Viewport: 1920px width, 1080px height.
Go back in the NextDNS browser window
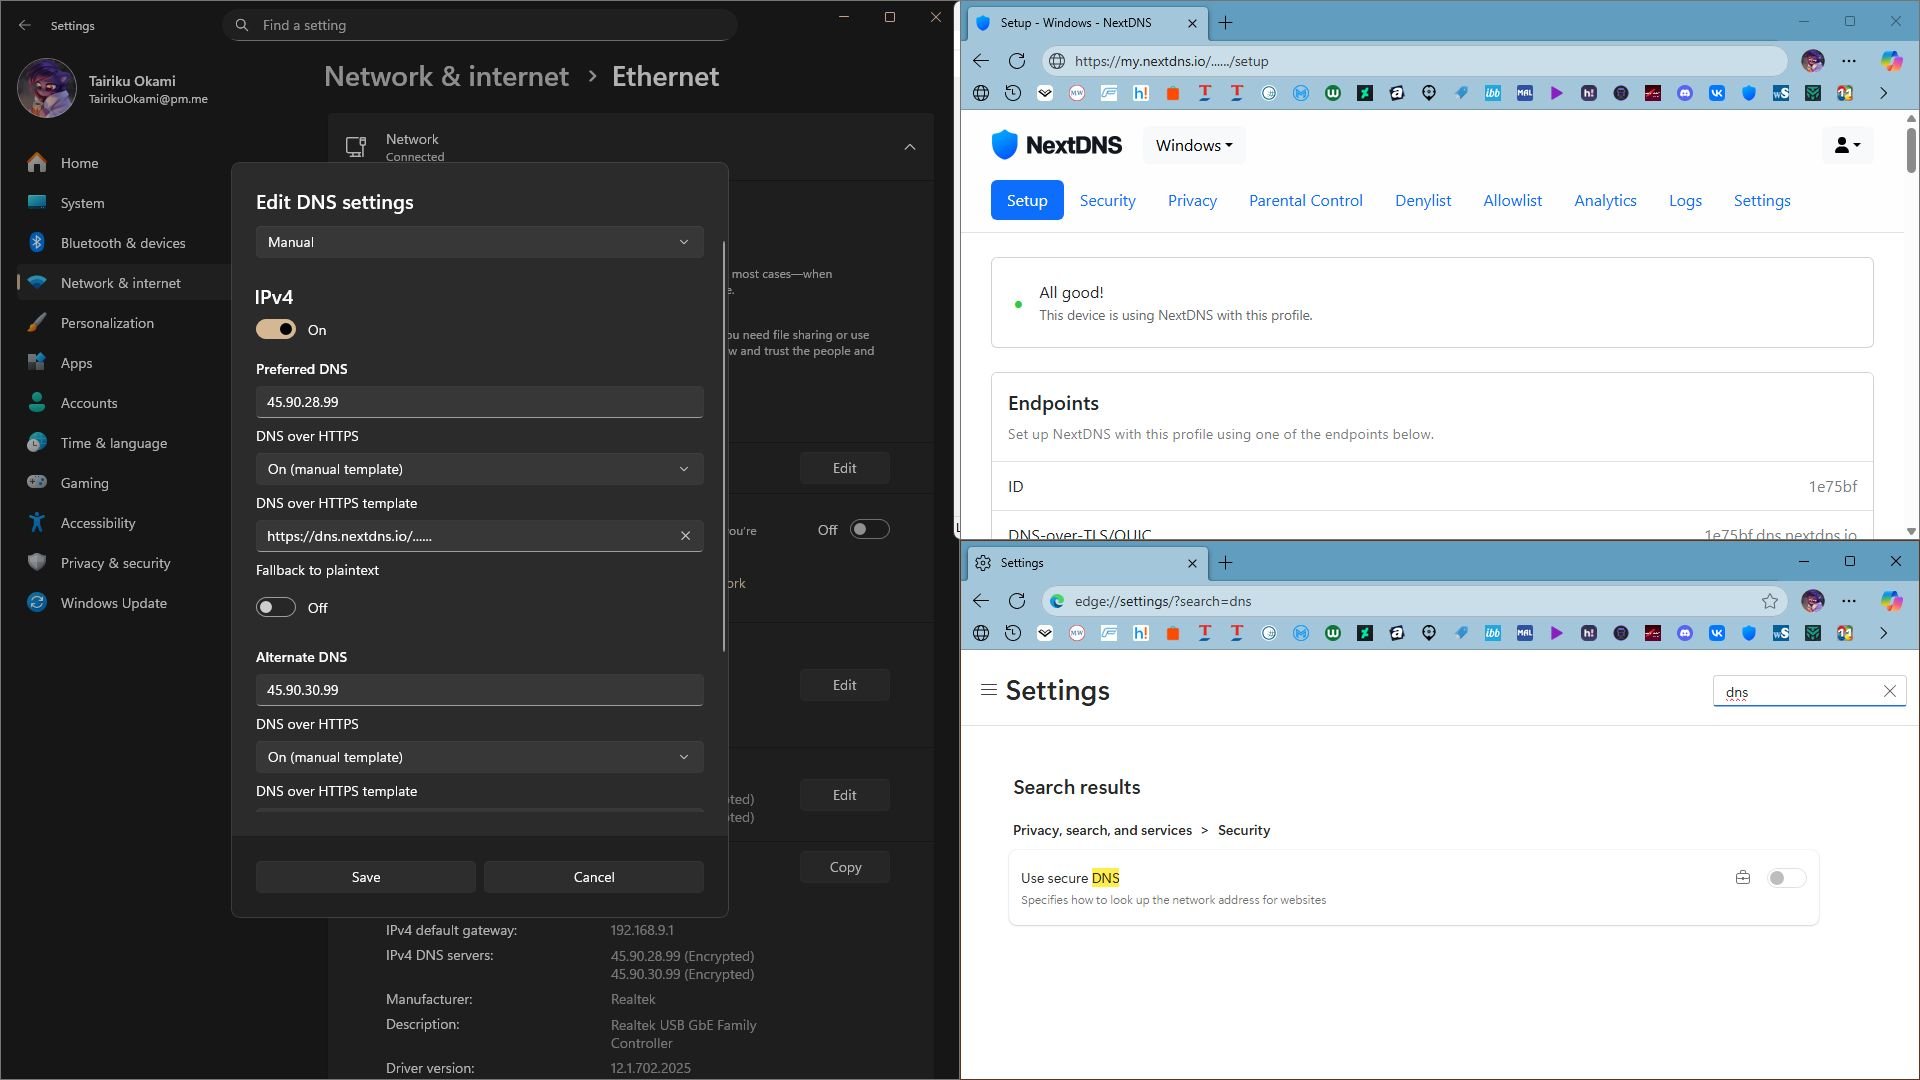(981, 61)
